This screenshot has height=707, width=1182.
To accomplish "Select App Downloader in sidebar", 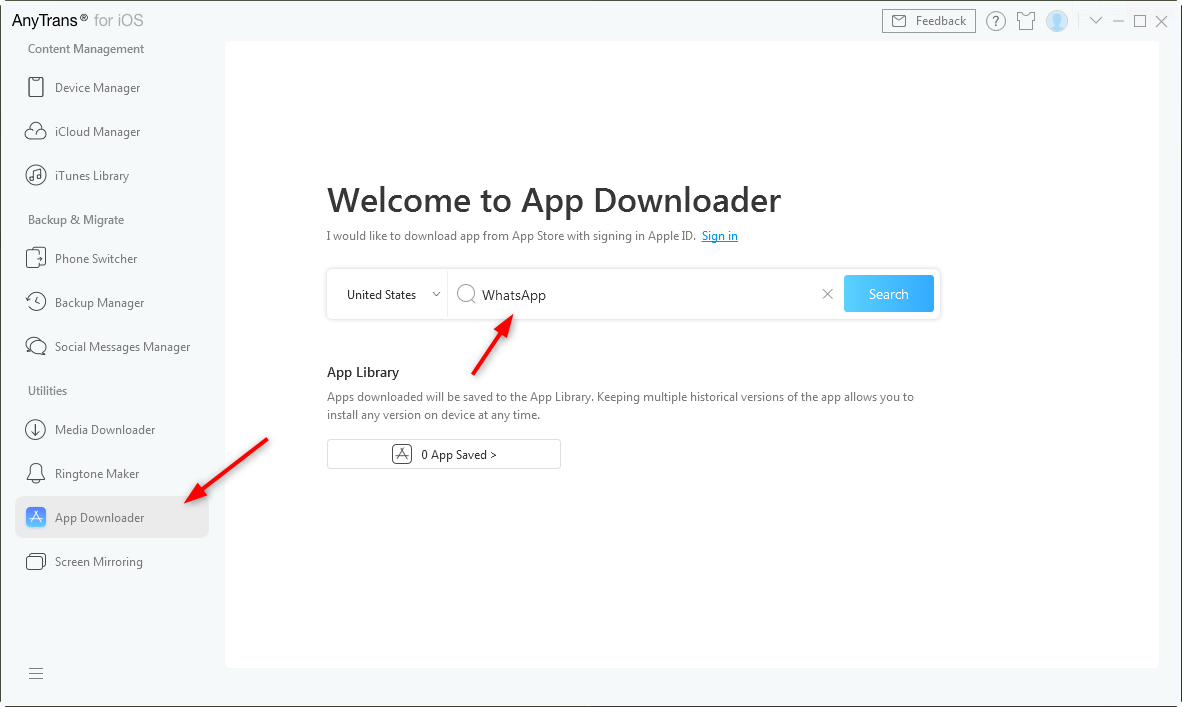I will tap(112, 517).
